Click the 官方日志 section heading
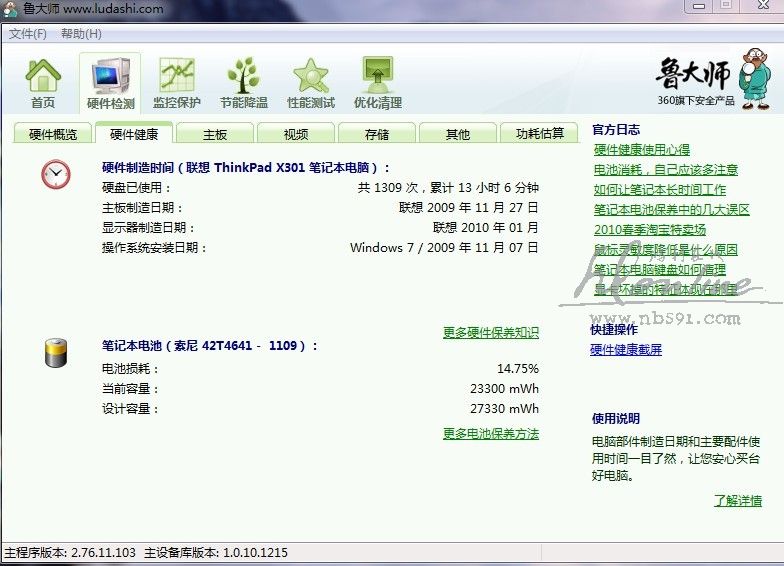This screenshot has height=566, width=784. pos(616,130)
